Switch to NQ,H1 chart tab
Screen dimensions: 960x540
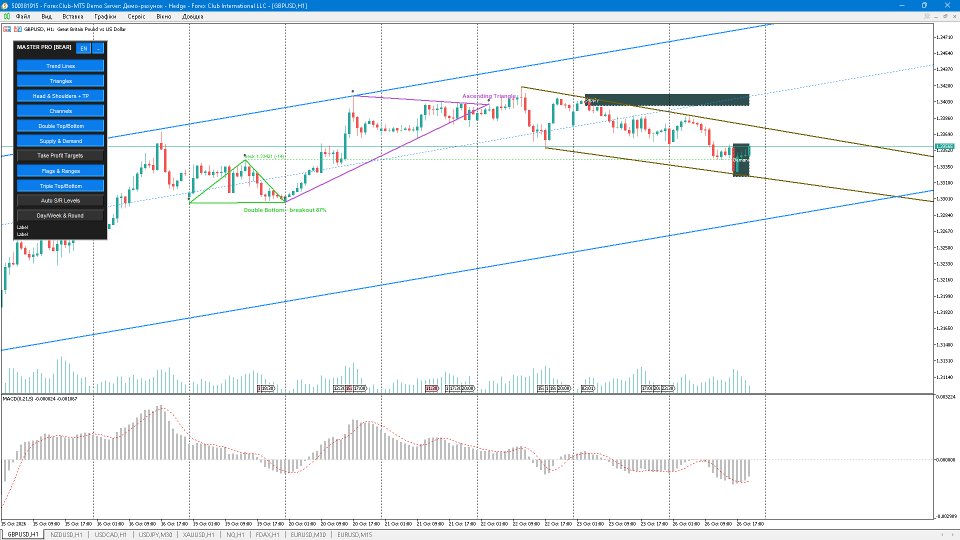pos(235,534)
